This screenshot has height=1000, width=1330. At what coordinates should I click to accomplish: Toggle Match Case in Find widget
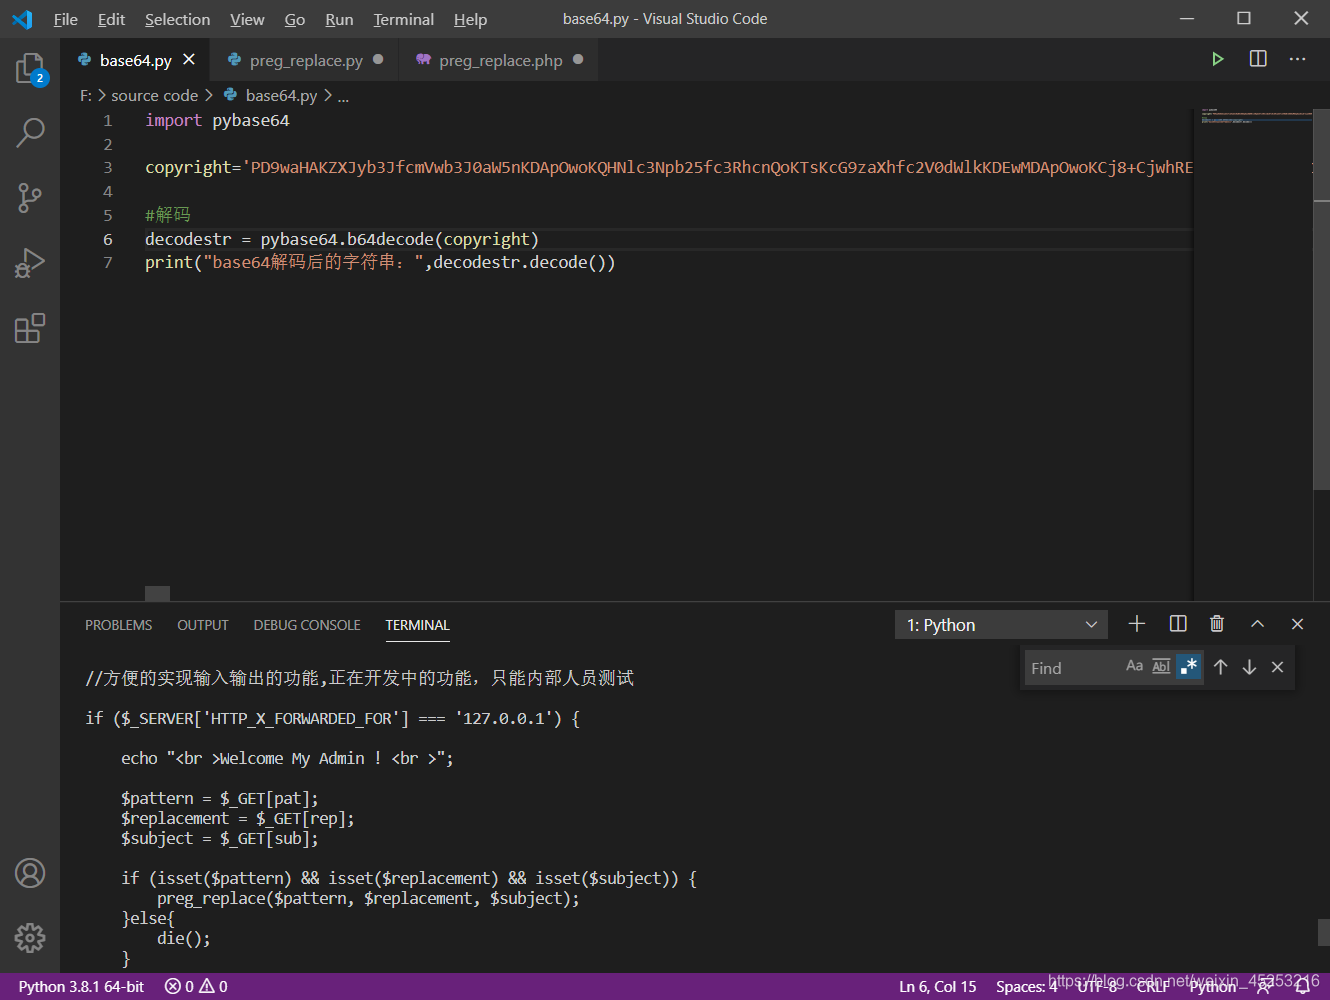(x=1134, y=666)
